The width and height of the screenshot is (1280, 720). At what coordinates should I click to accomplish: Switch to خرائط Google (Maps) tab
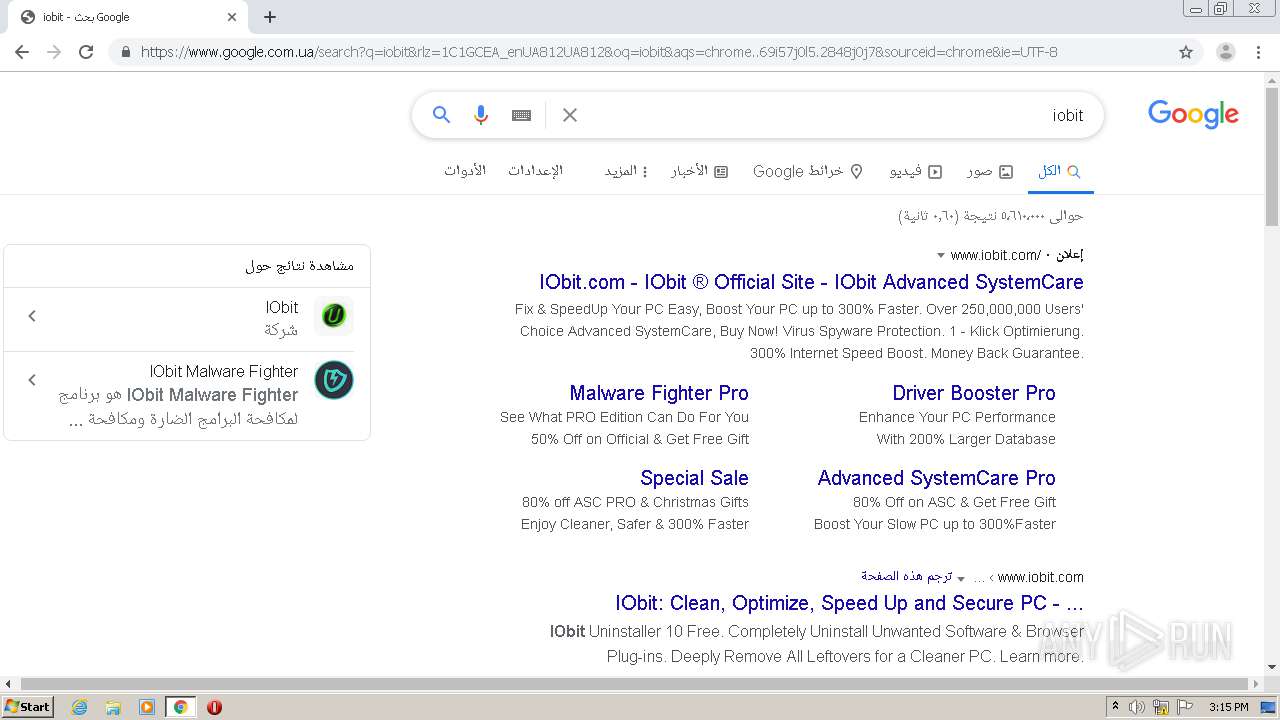pos(808,171)
